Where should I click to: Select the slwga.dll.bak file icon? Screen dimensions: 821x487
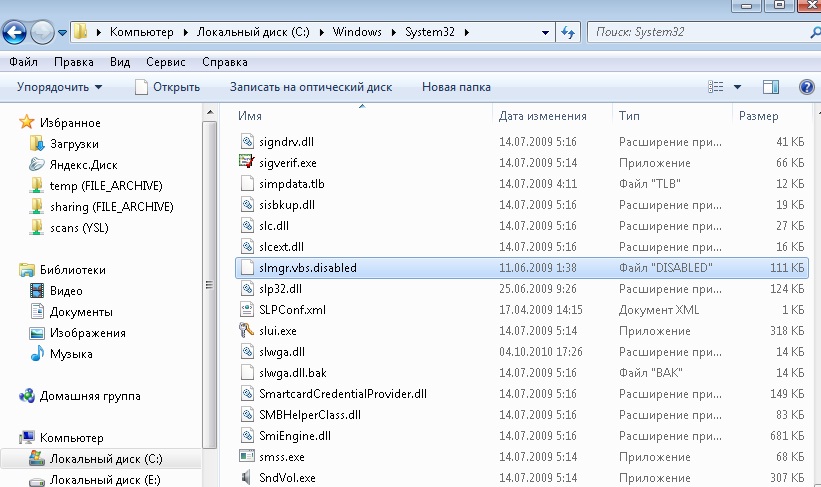point(247,372)
